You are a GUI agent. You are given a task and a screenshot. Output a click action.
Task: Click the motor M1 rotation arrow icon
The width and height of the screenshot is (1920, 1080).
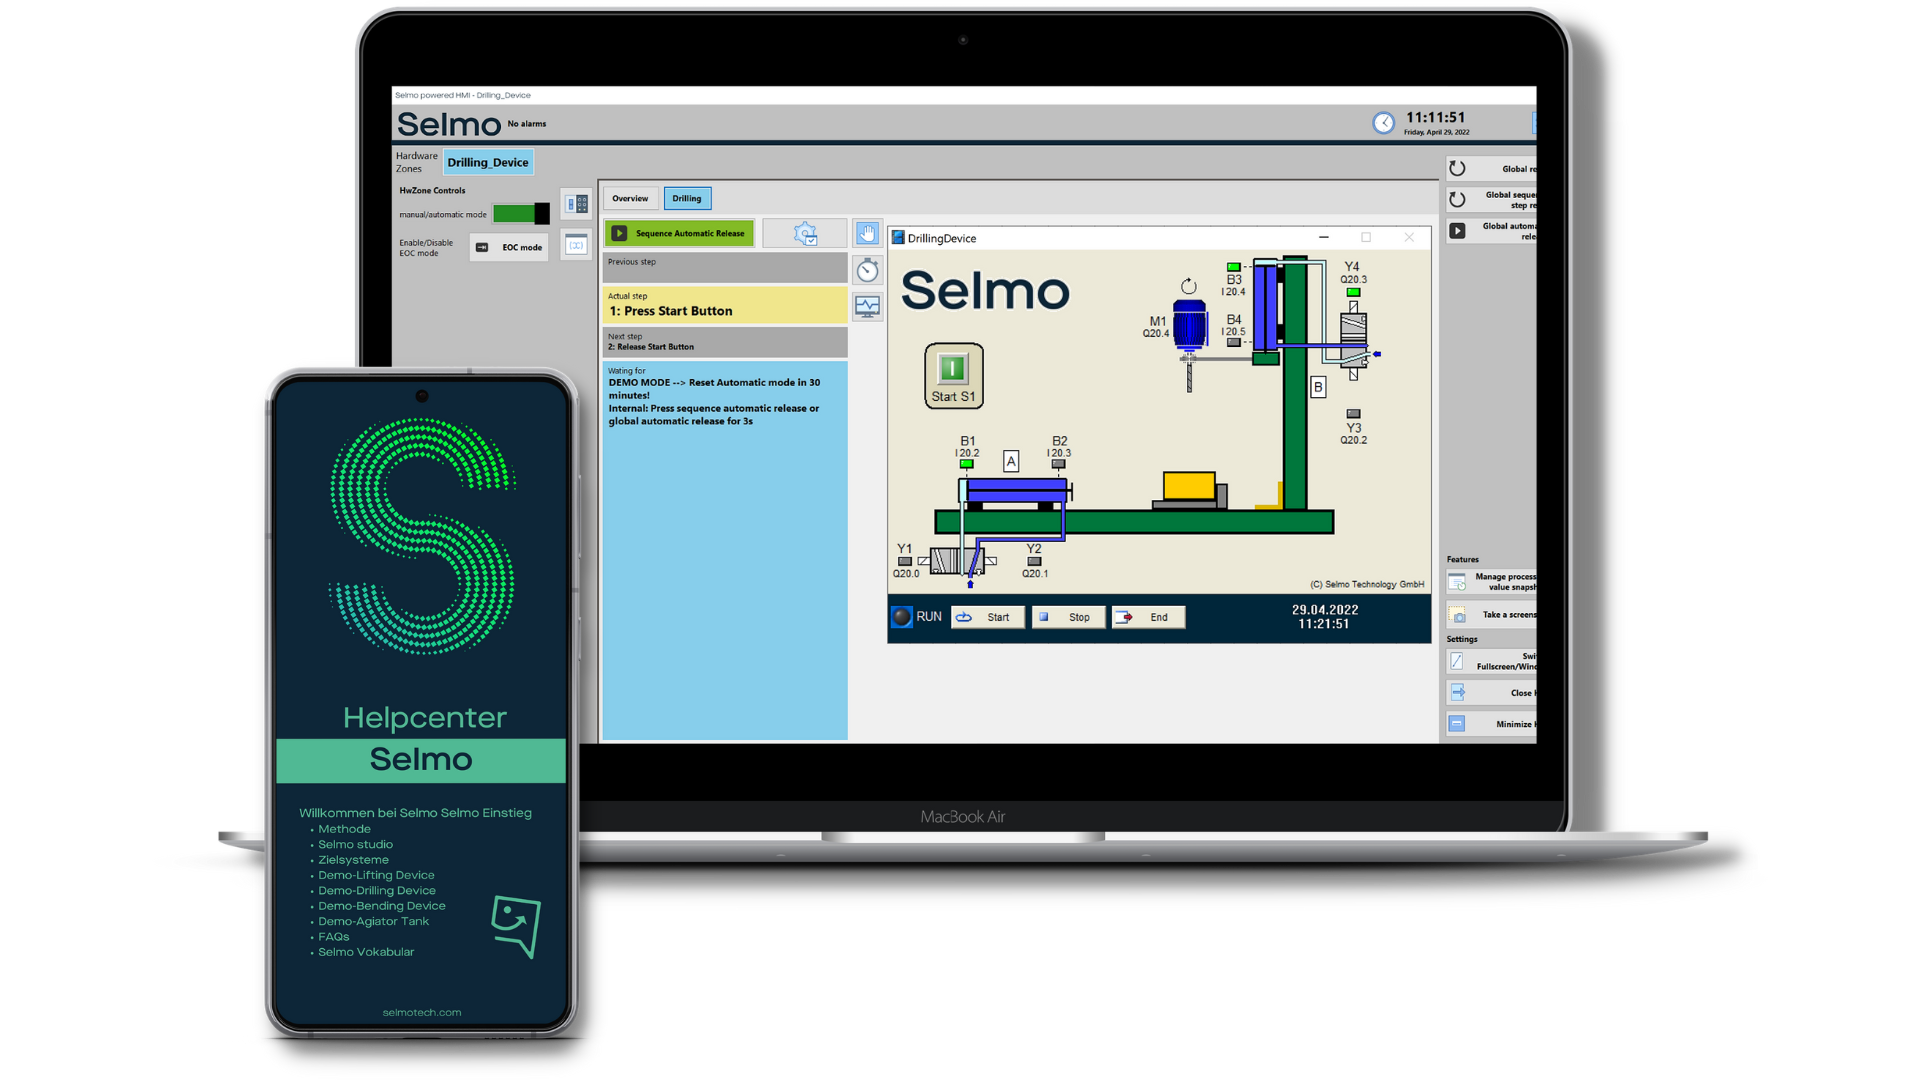[x=1188, y=287]
